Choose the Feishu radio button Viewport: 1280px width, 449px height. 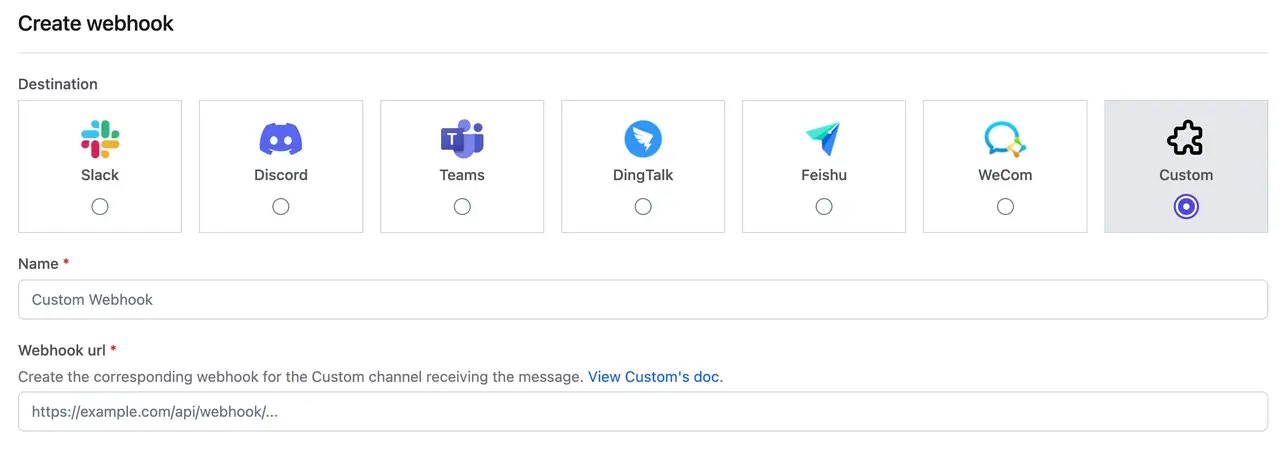tap(824, 206)
